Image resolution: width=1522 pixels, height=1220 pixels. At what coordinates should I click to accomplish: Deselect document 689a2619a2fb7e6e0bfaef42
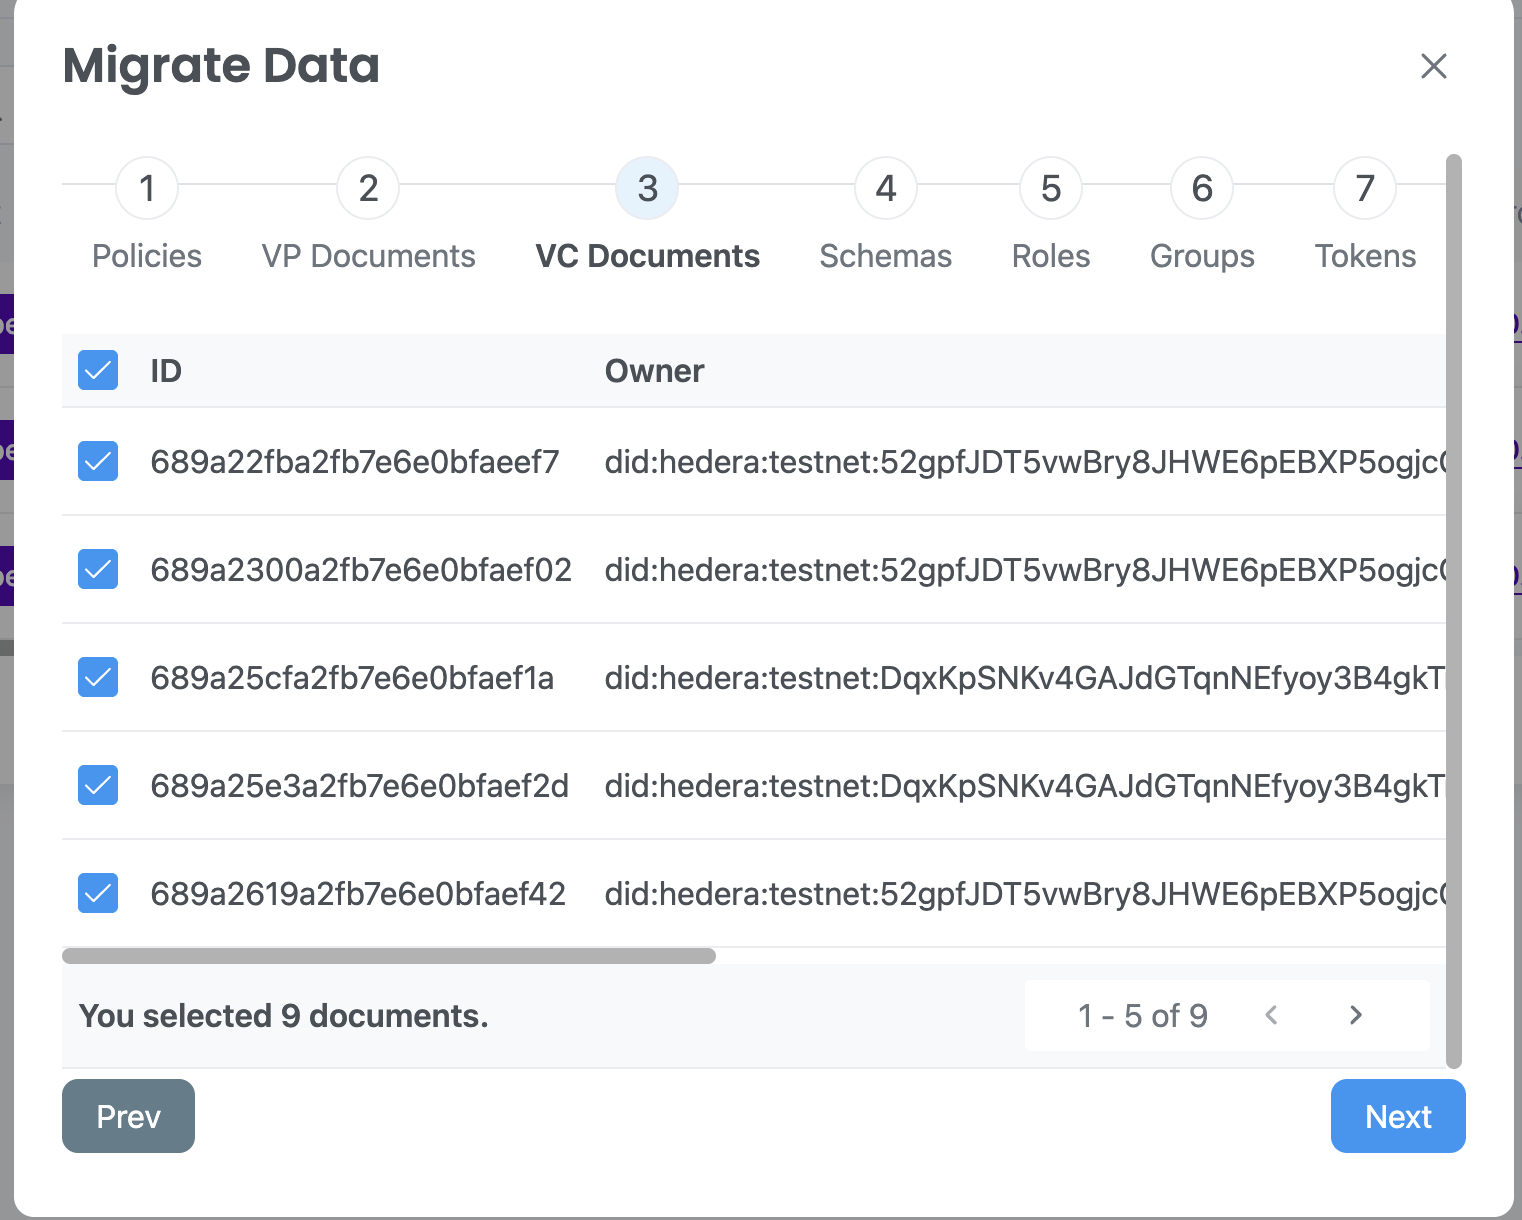[x=98, y=893]
